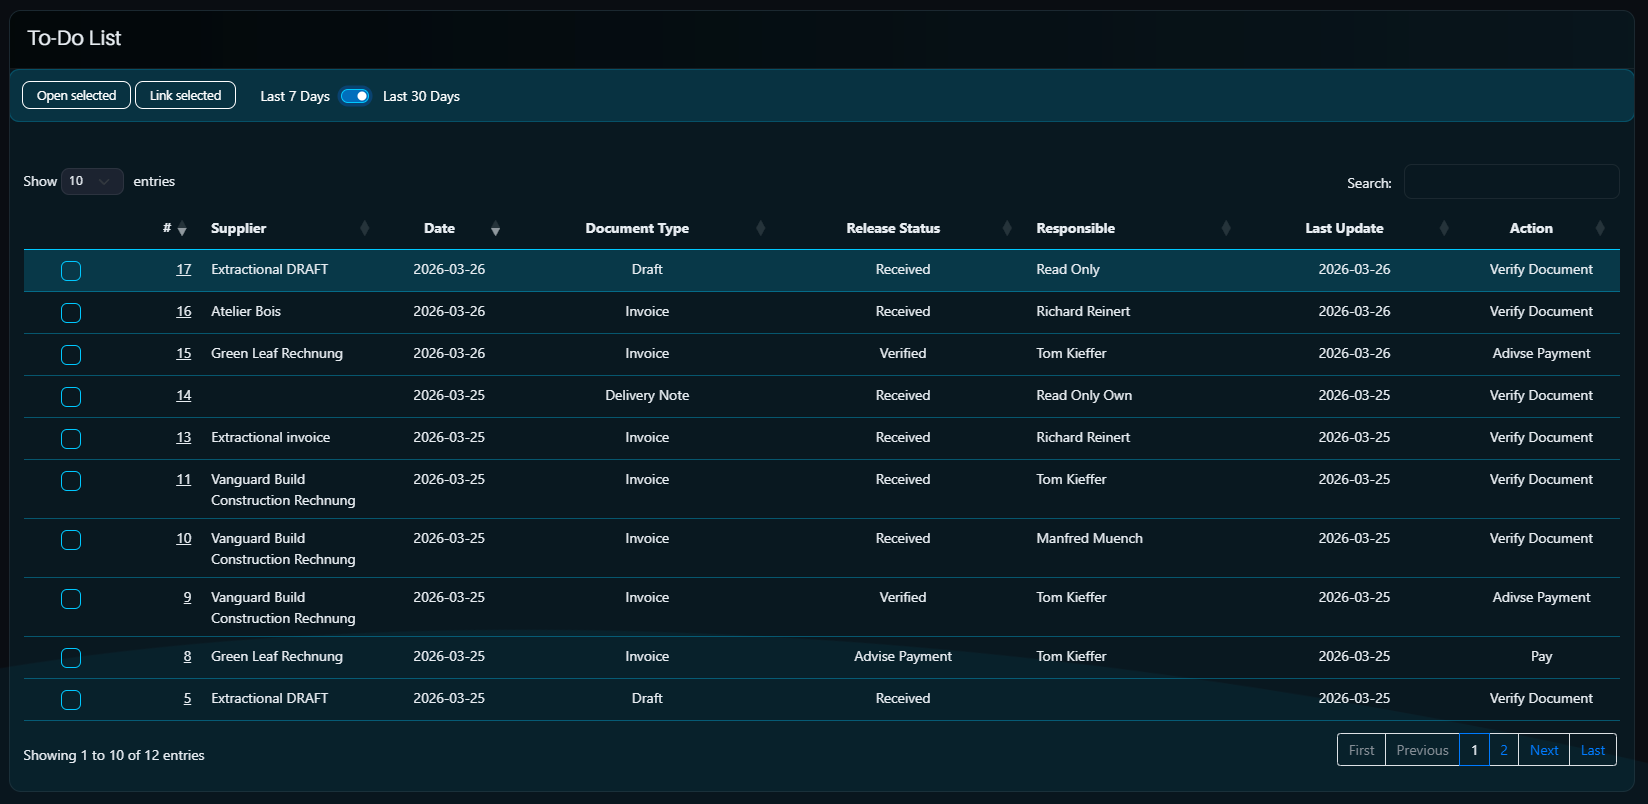The image size is (1648, 804).
Task: Go to page 2 of the table
Action: (x=1503, y=750)
